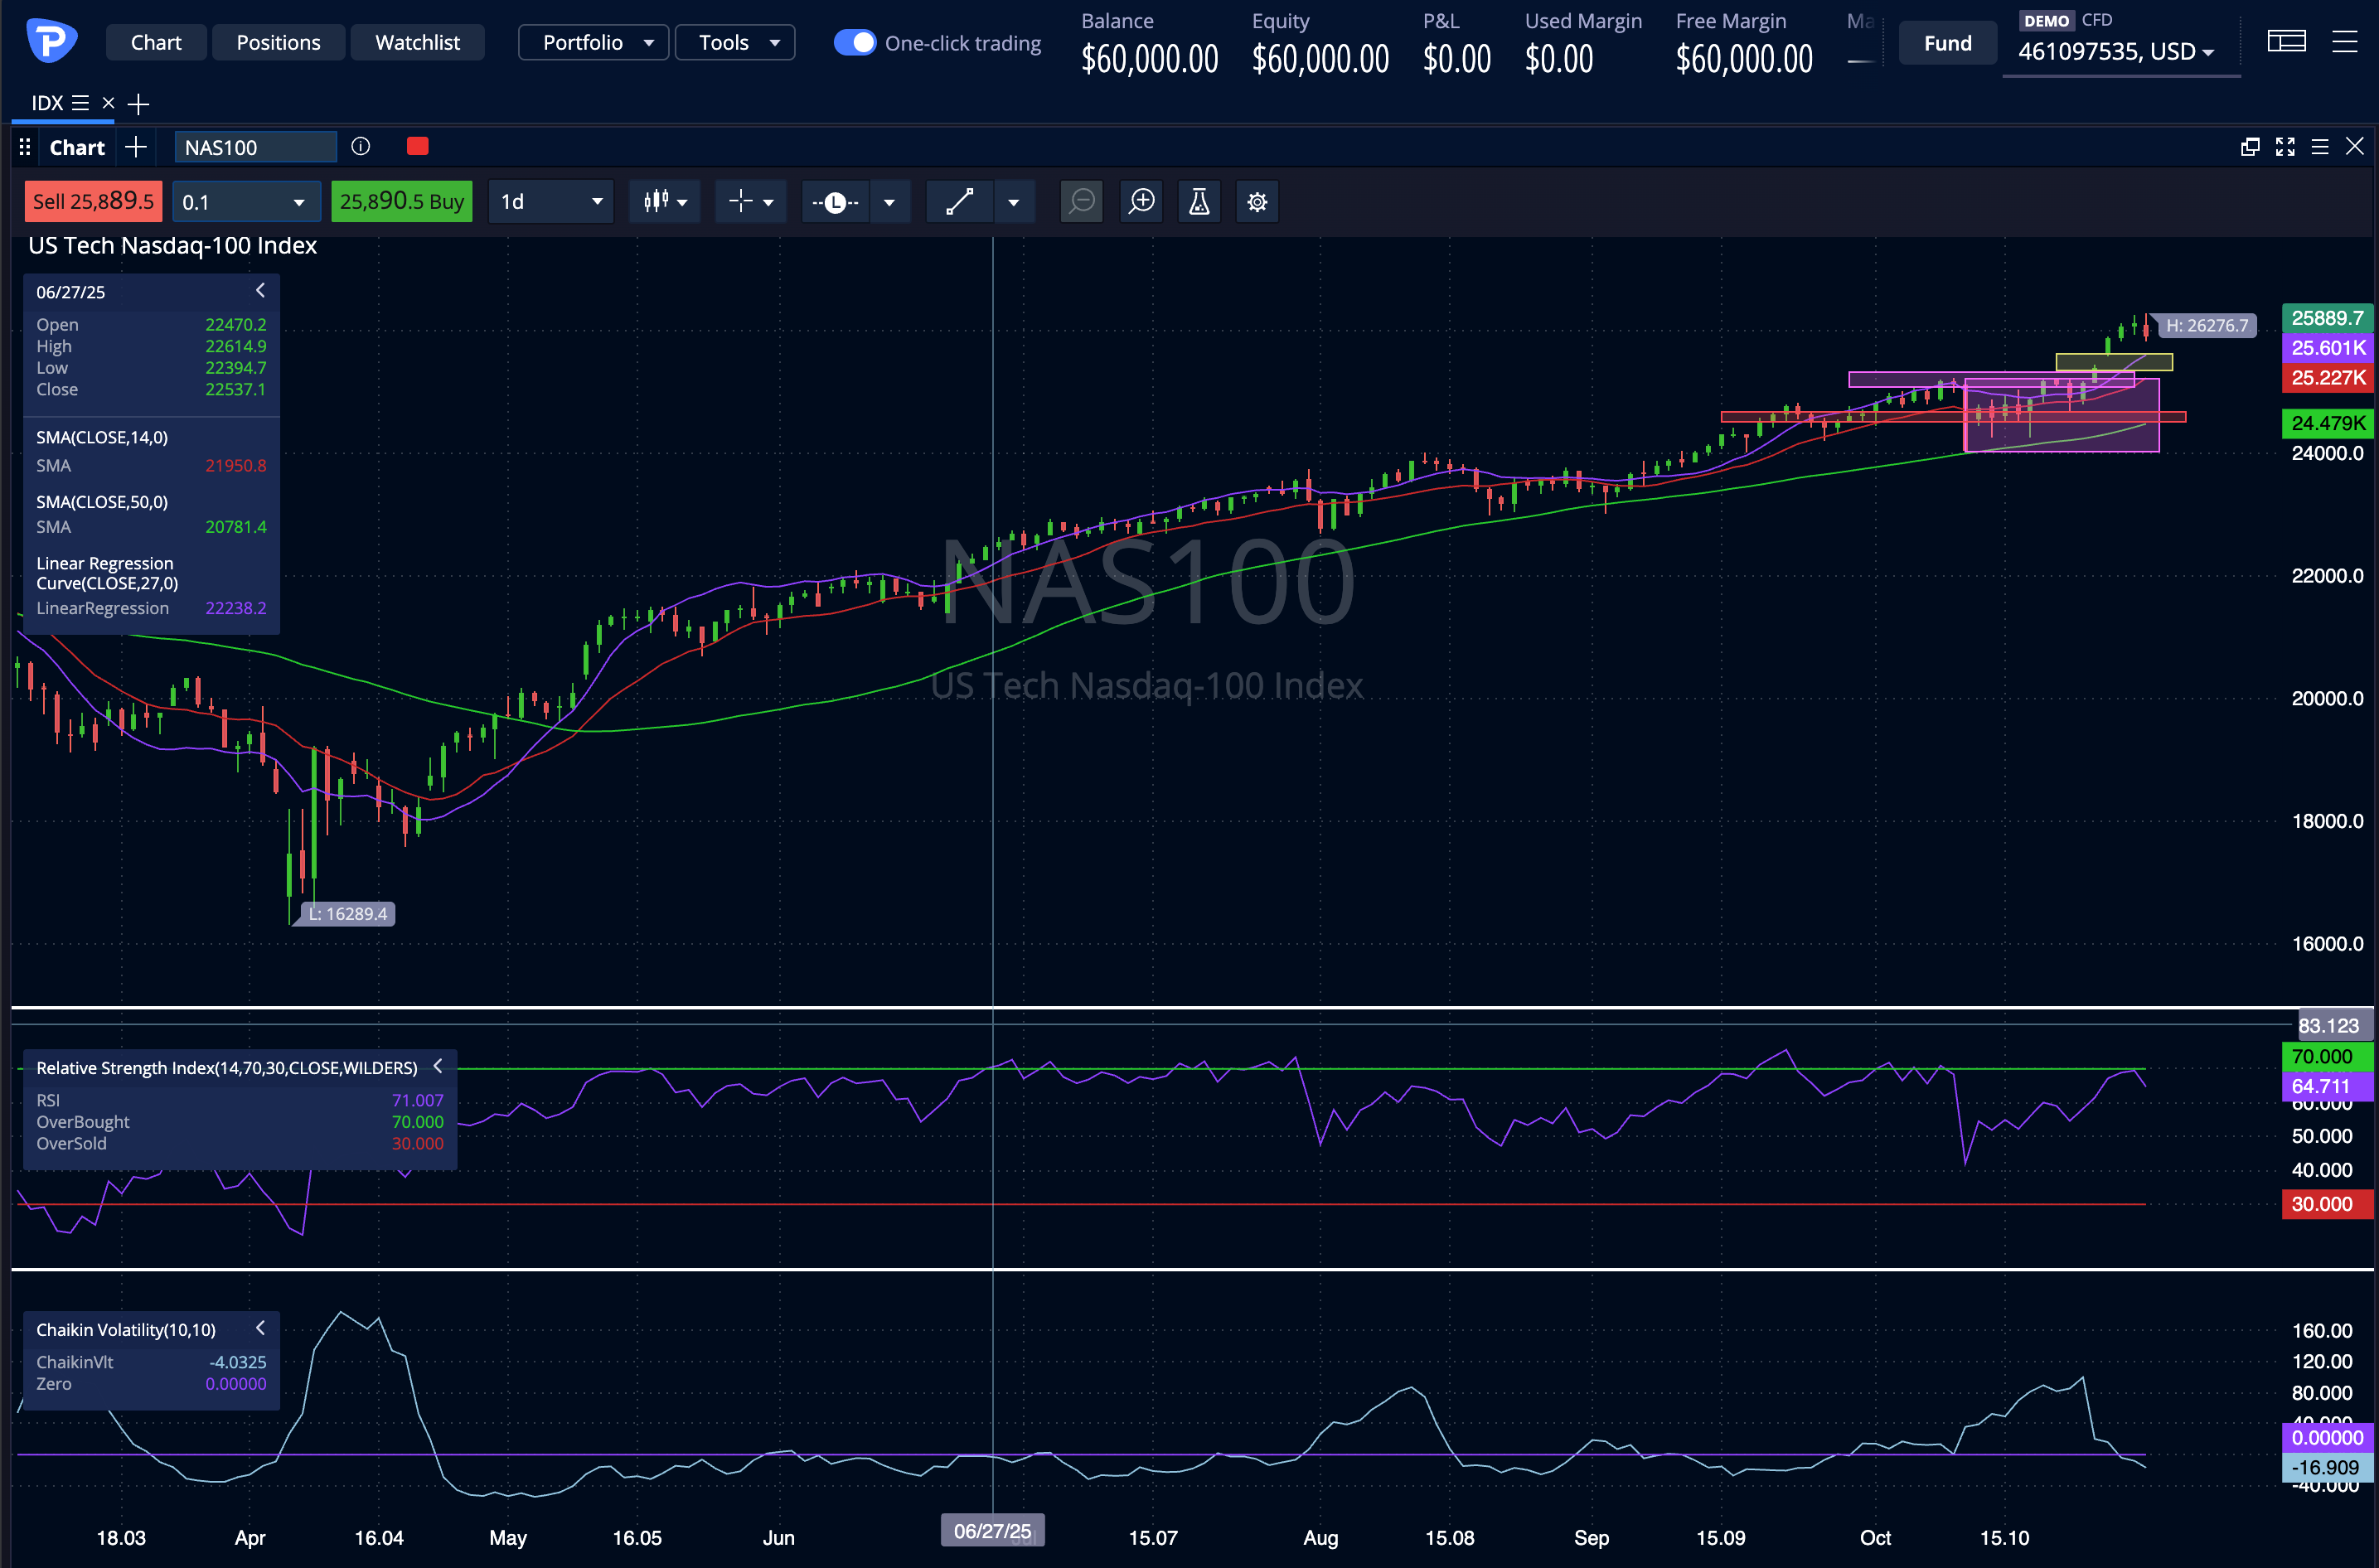2379x1568 pixels.
Task: Open the Tools menu
Action: [734, 42]
